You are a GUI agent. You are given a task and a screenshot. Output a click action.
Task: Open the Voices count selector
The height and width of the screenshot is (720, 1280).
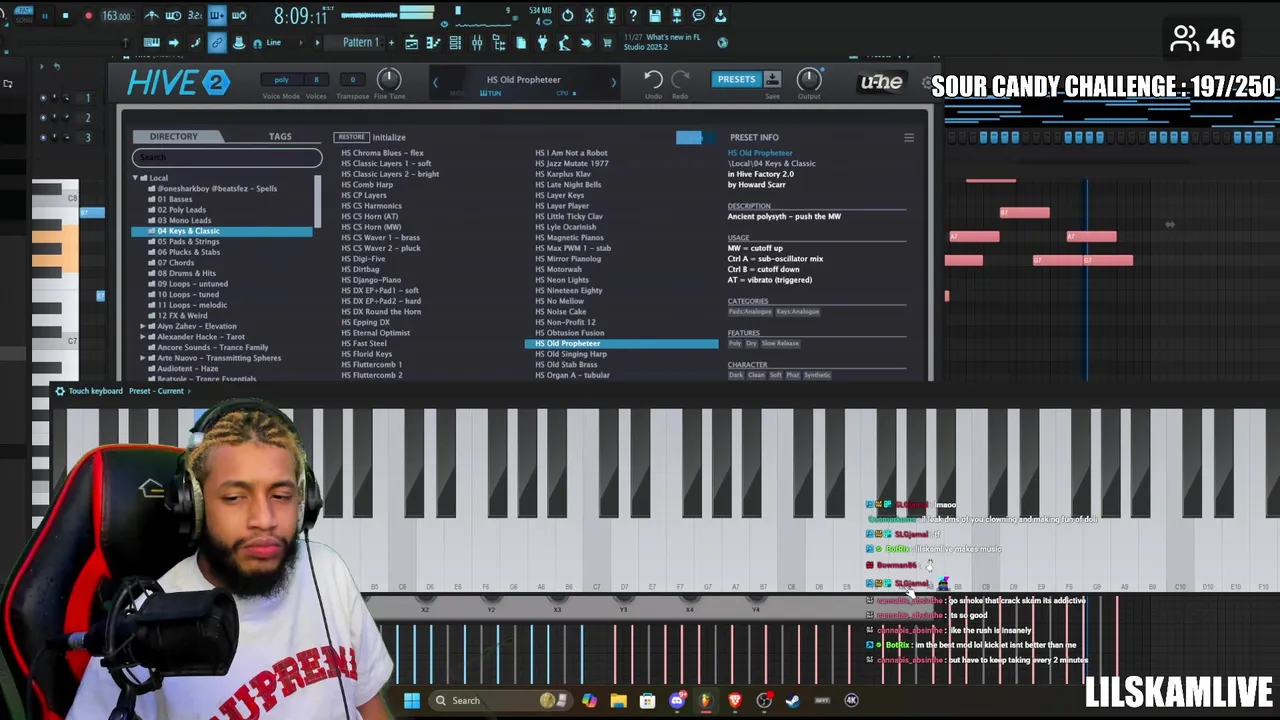click(x=316, y=80)
